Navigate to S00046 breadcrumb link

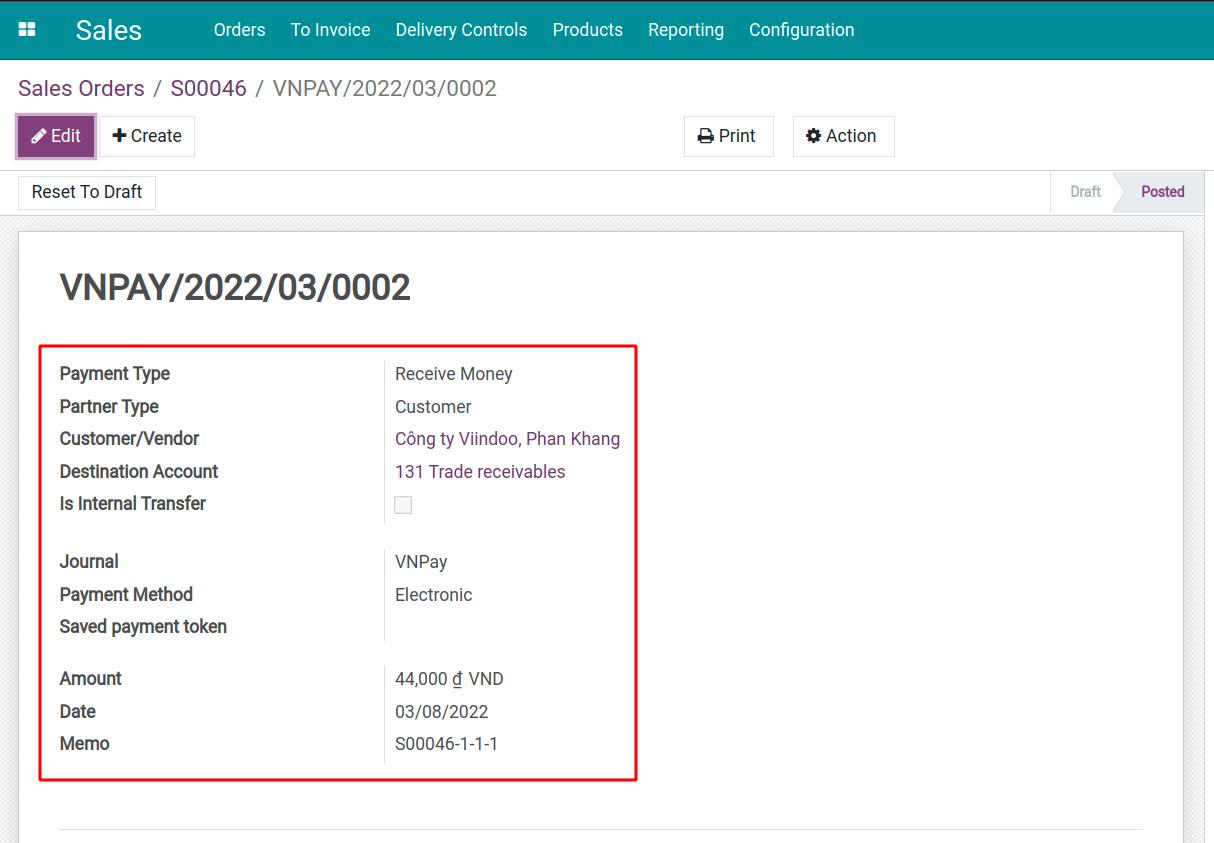pos(208,88)
